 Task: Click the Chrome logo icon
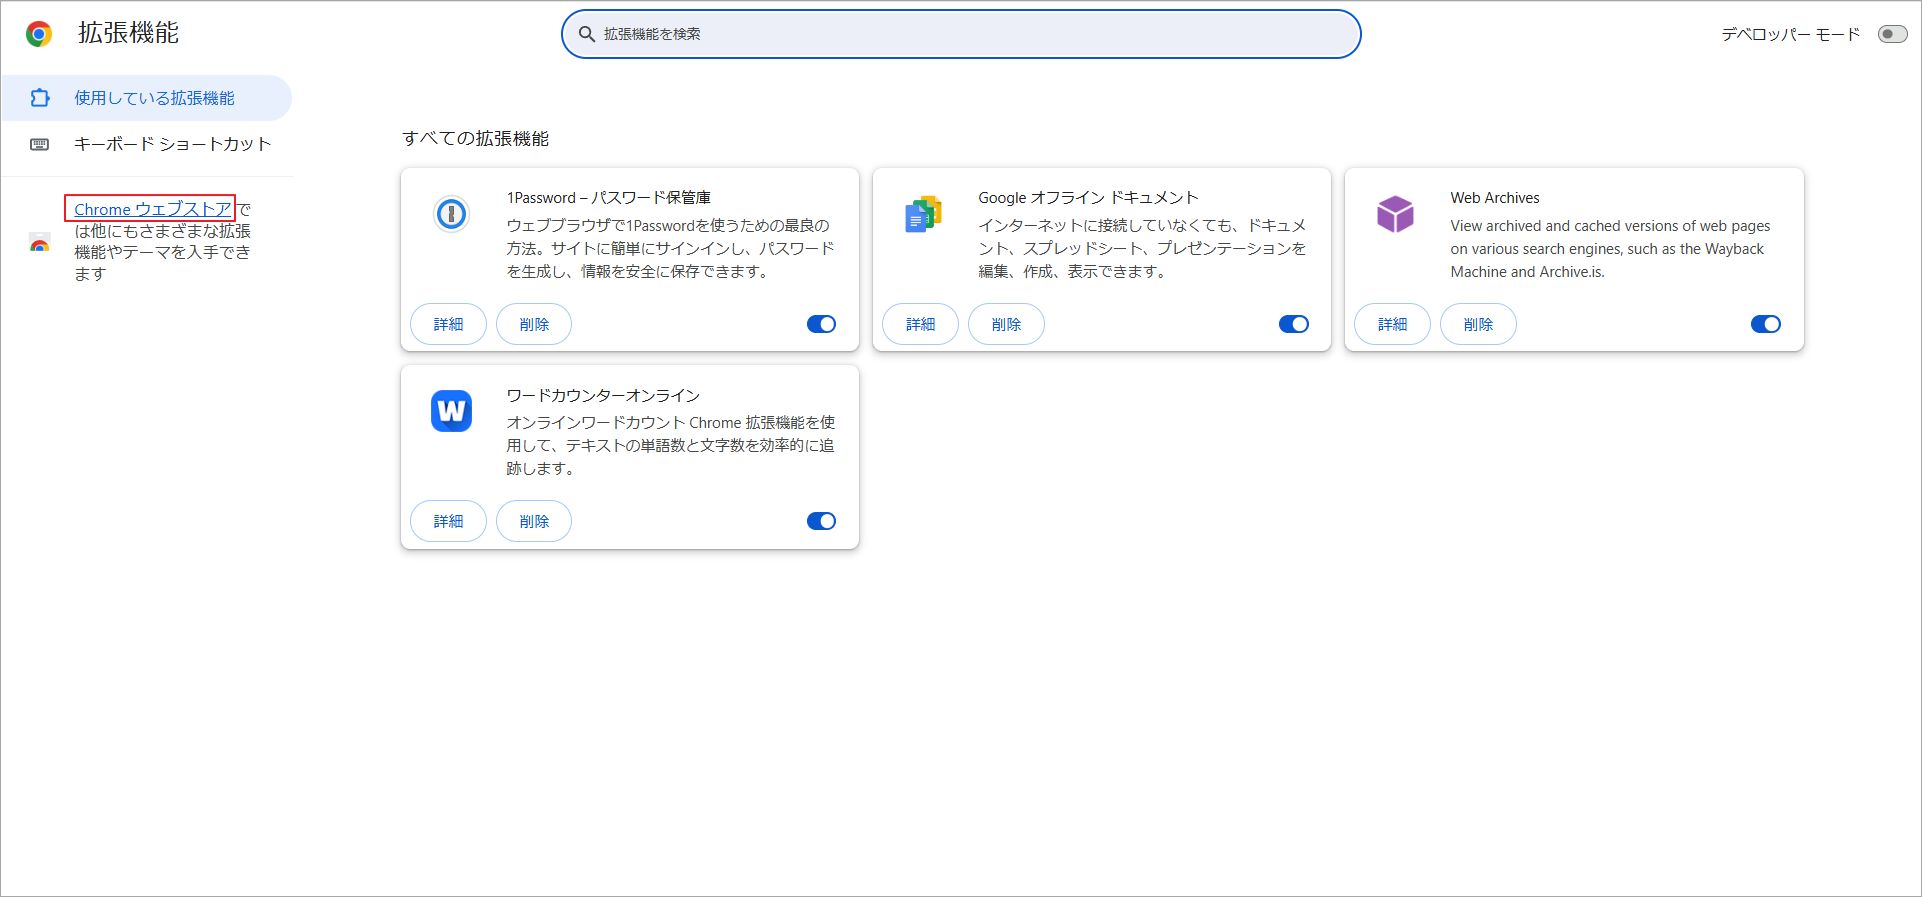click(39, 34)
